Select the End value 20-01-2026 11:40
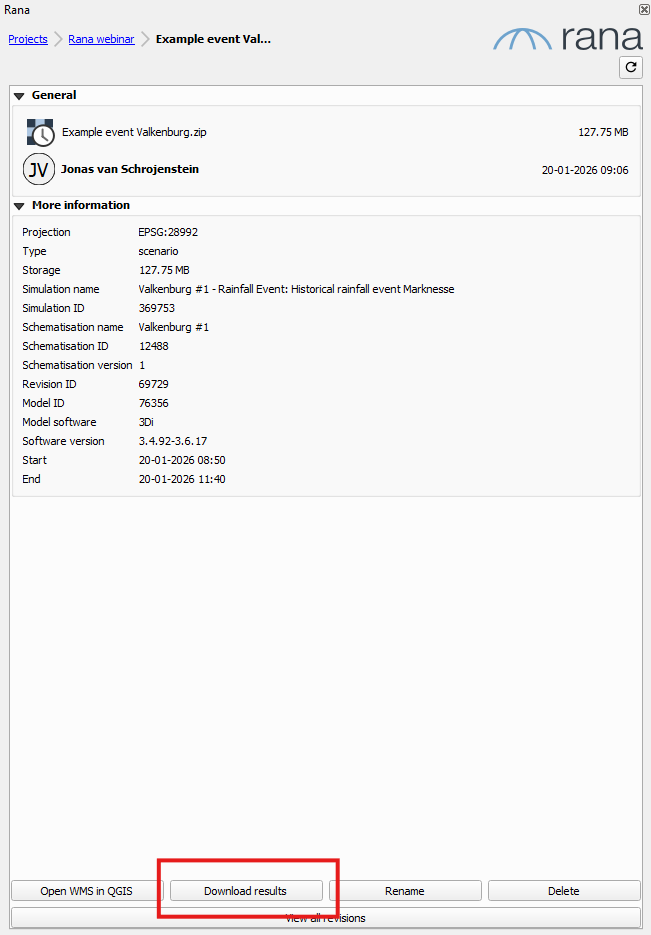Image resolution: width=651 pixels, height=935 pixels. (x=182, y=479)
